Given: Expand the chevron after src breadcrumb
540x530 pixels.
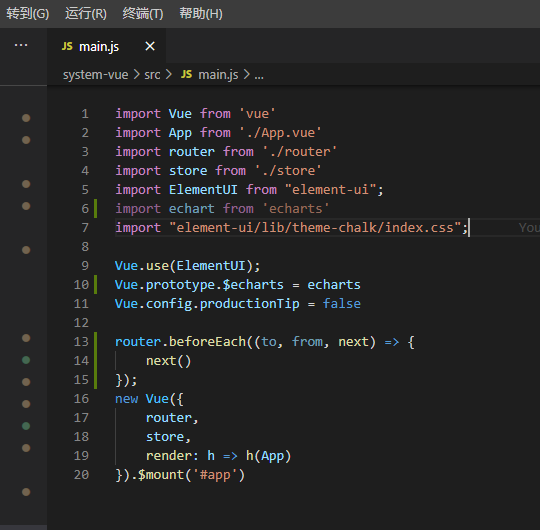Looking at the screenshot, I should coord(169,74).
